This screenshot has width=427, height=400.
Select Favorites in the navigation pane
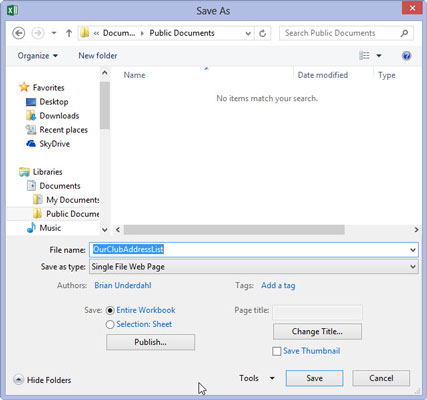tap(48, 88)
